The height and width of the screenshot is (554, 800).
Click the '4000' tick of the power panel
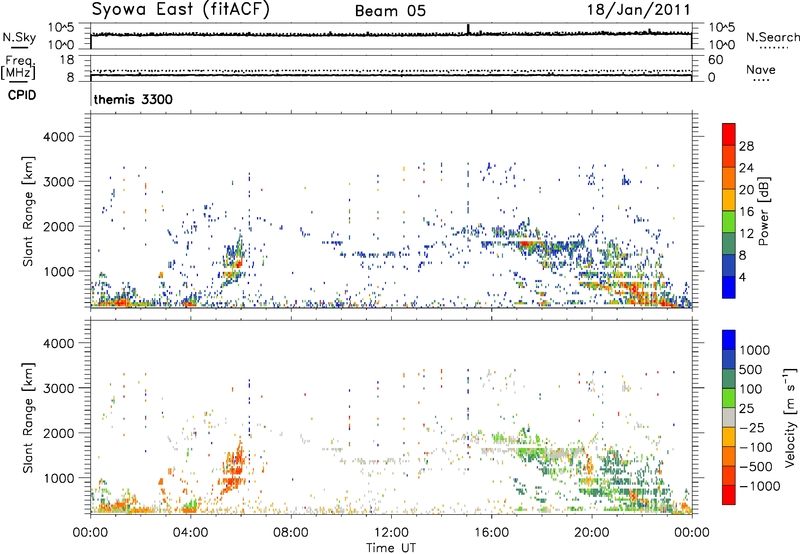point(58,137)
